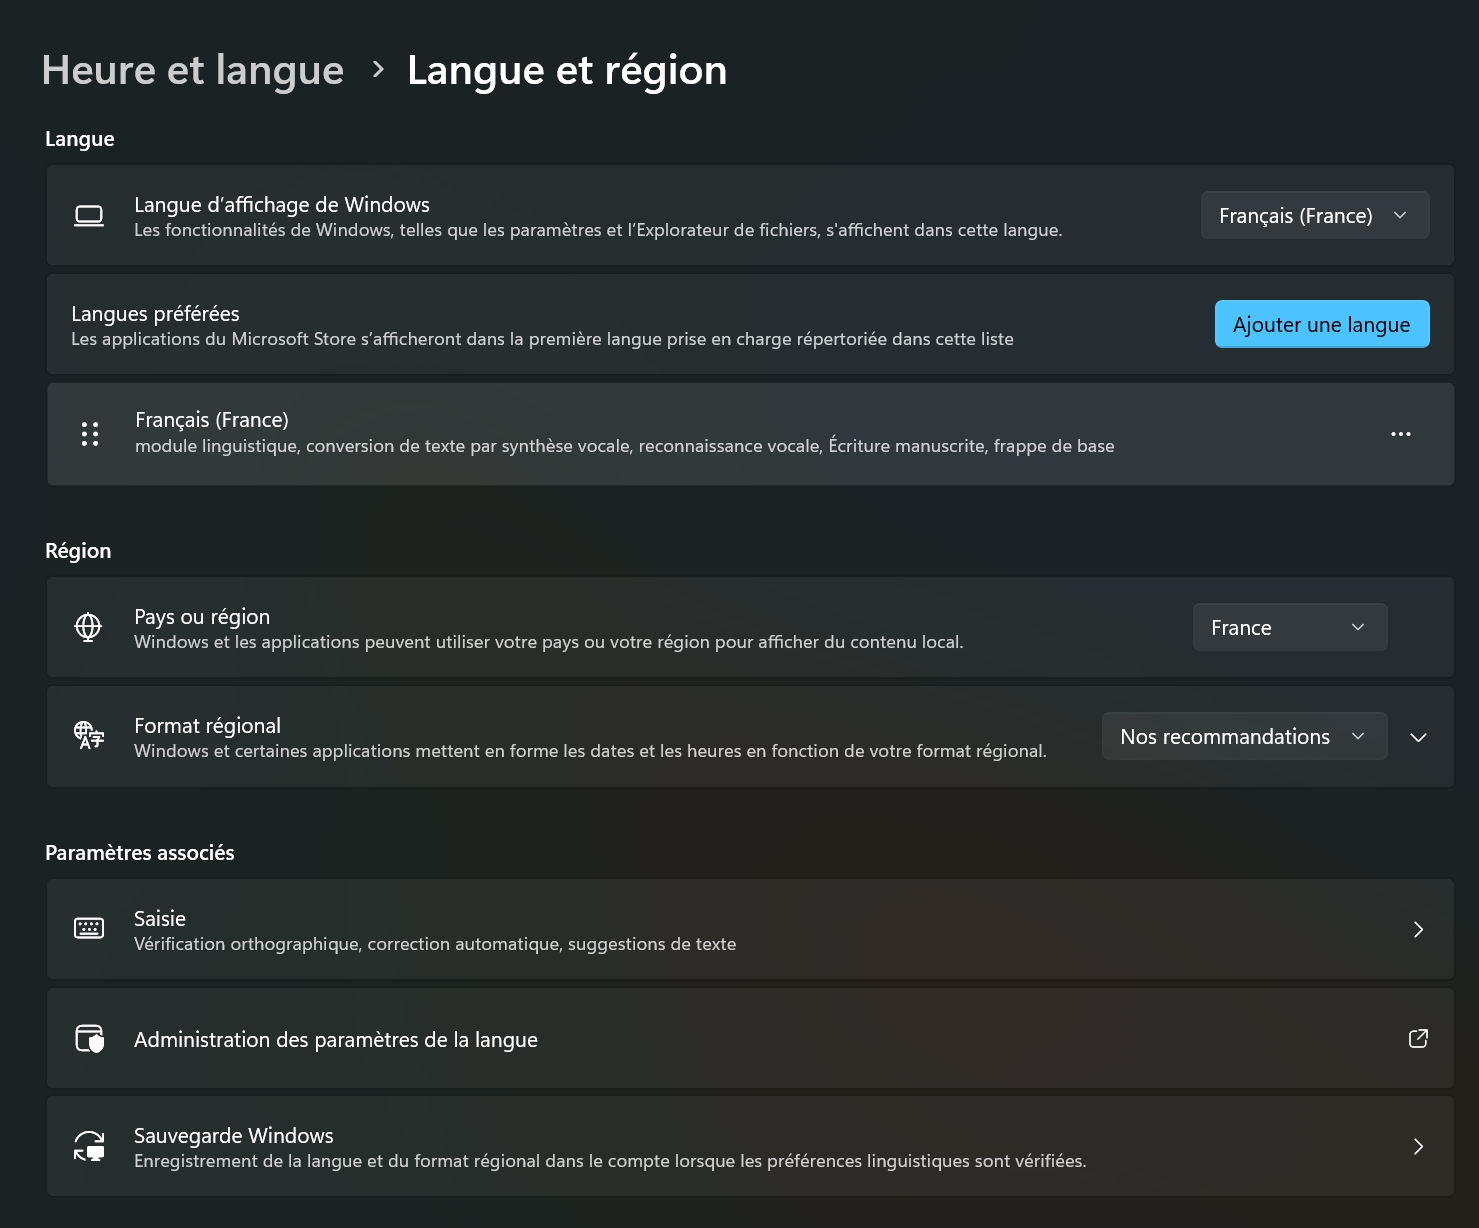Click the keyboard icon next to Saisie
Viewport: 1479px width, 1228px height.
(x=89, y=929)
